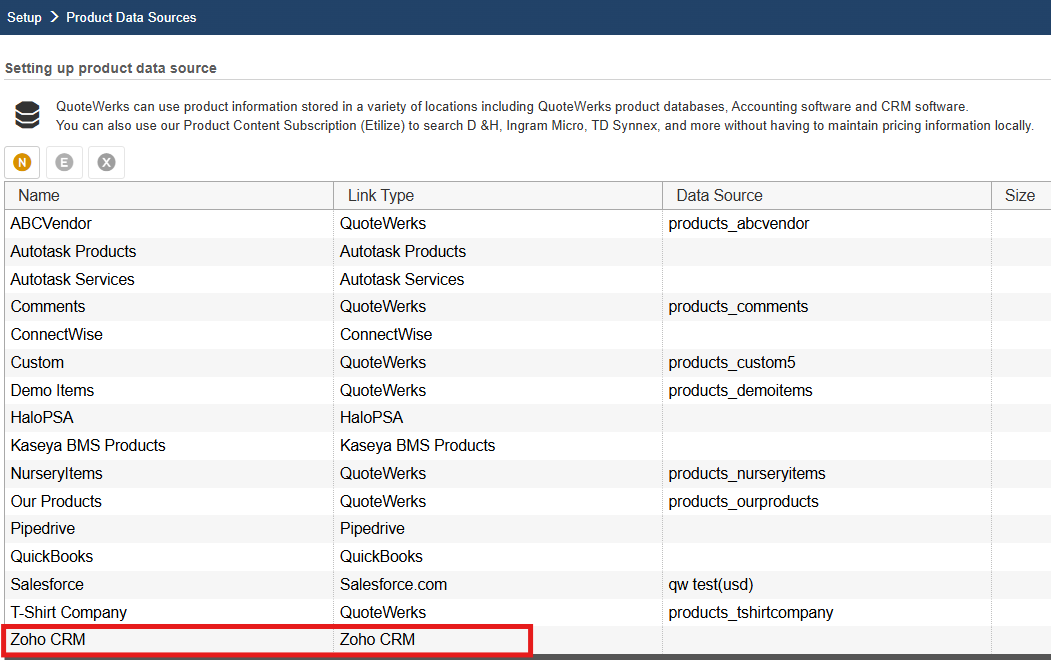The width and height of the screenshot is (1051, 660).
Task: Choose the HaloPSA data source row
Action: (x=42, y=418)
